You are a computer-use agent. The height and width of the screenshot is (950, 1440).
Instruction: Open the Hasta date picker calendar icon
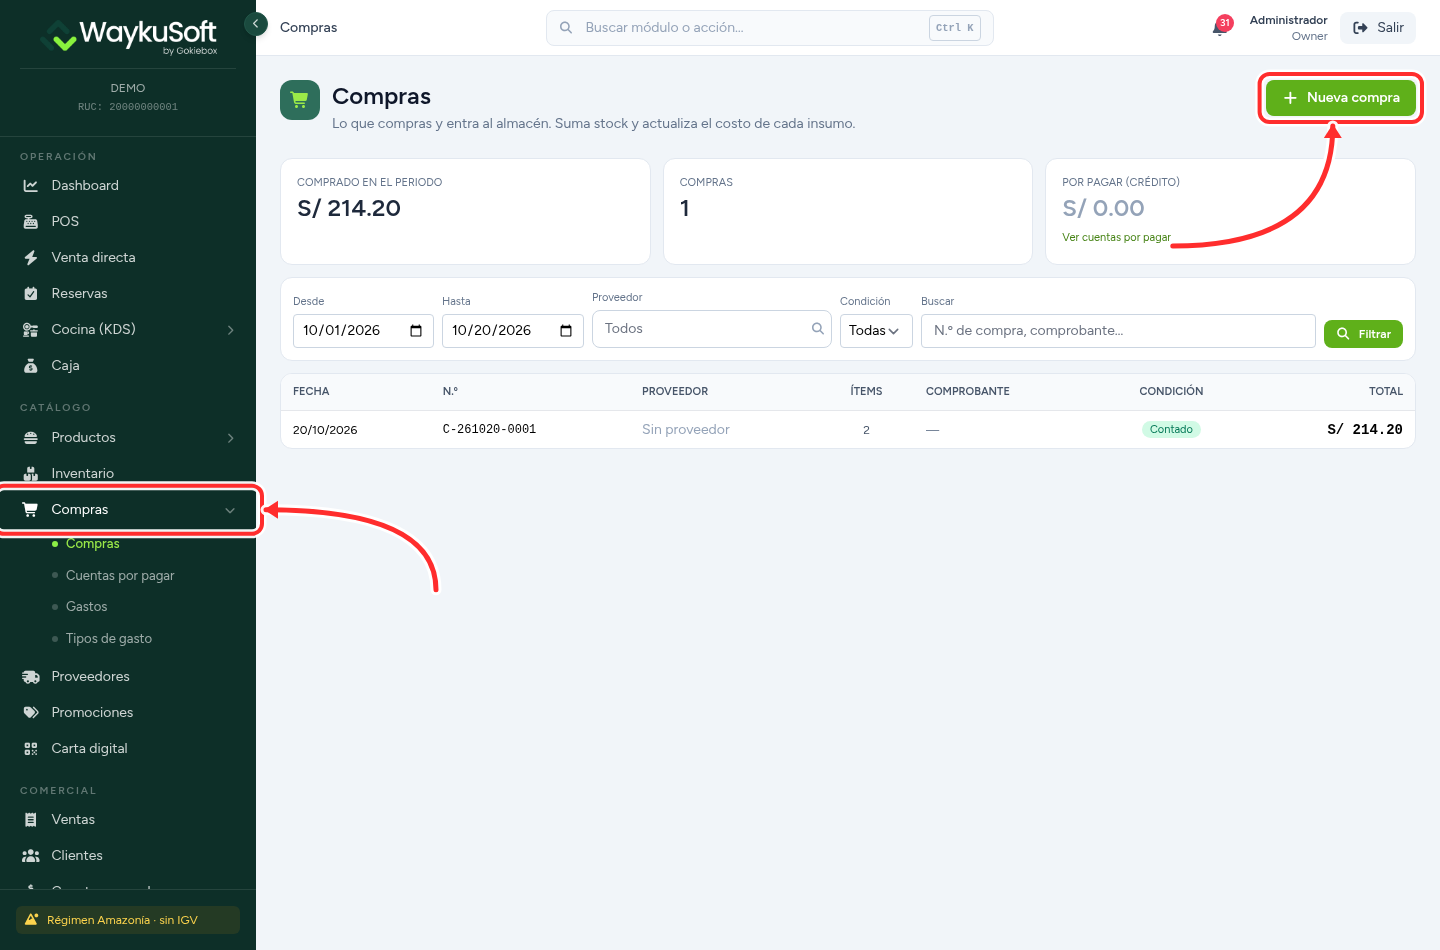coord(566,331)
